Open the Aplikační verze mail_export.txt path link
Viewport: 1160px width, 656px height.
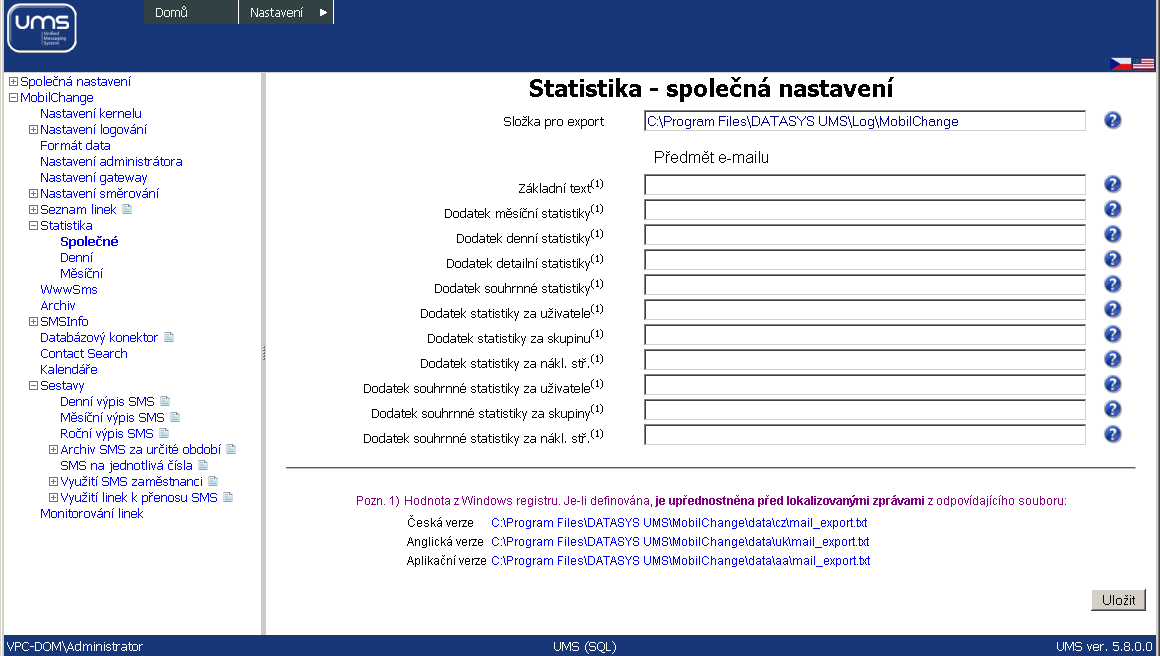[x=681, y=561]
